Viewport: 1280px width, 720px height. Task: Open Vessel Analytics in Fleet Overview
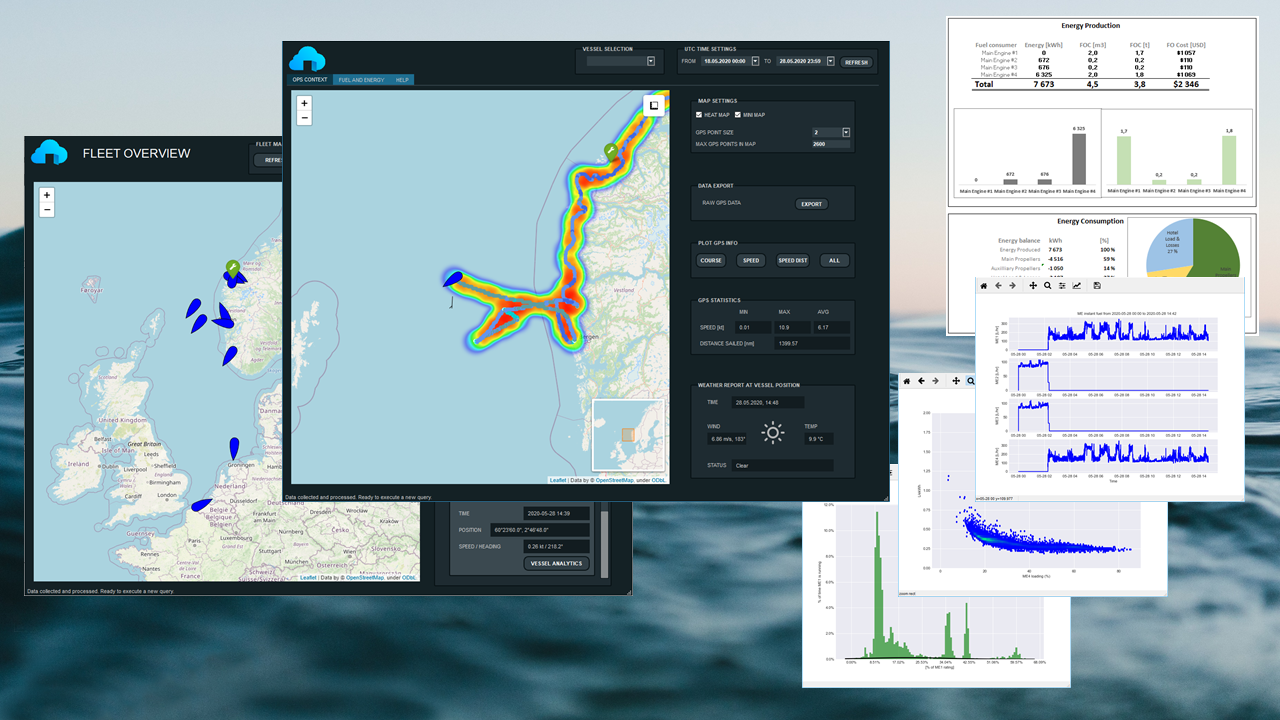557,564
